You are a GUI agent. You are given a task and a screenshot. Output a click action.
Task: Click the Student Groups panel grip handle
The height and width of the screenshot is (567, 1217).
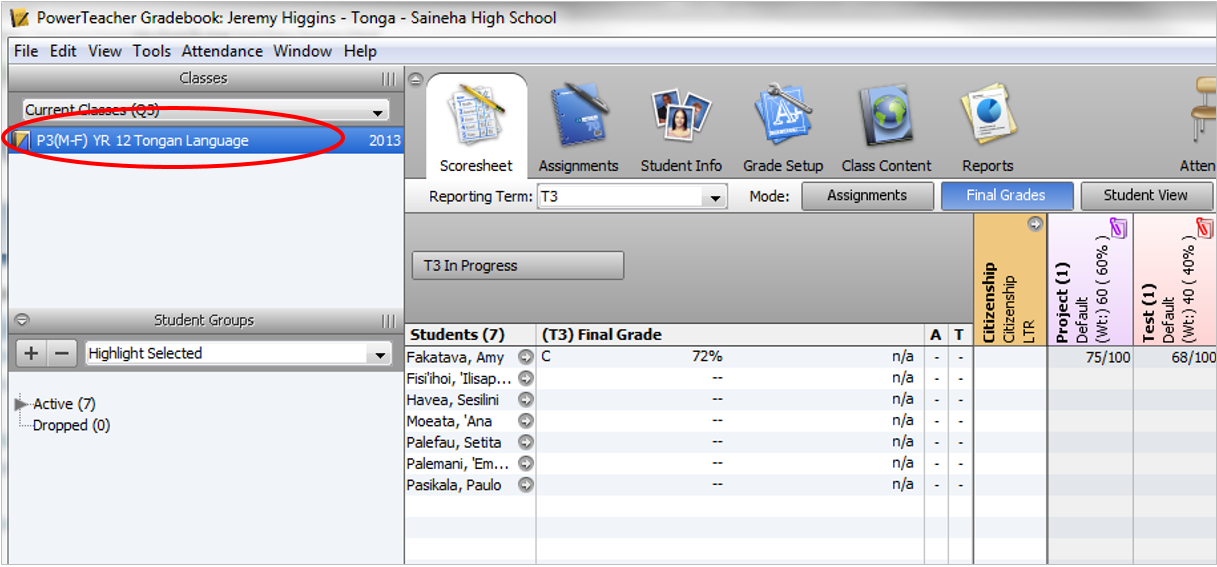(389, 321)
